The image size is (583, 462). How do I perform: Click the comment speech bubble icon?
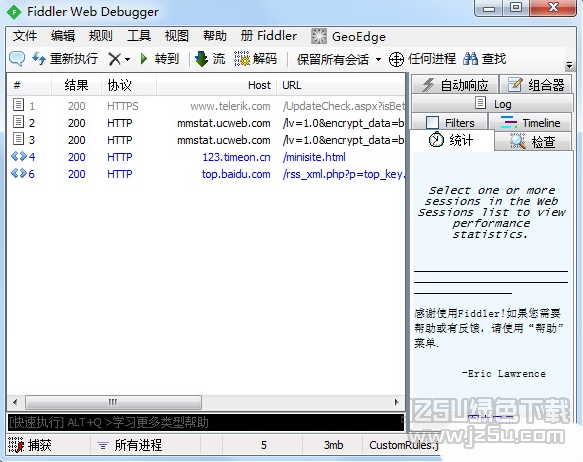tap(17, 59)
